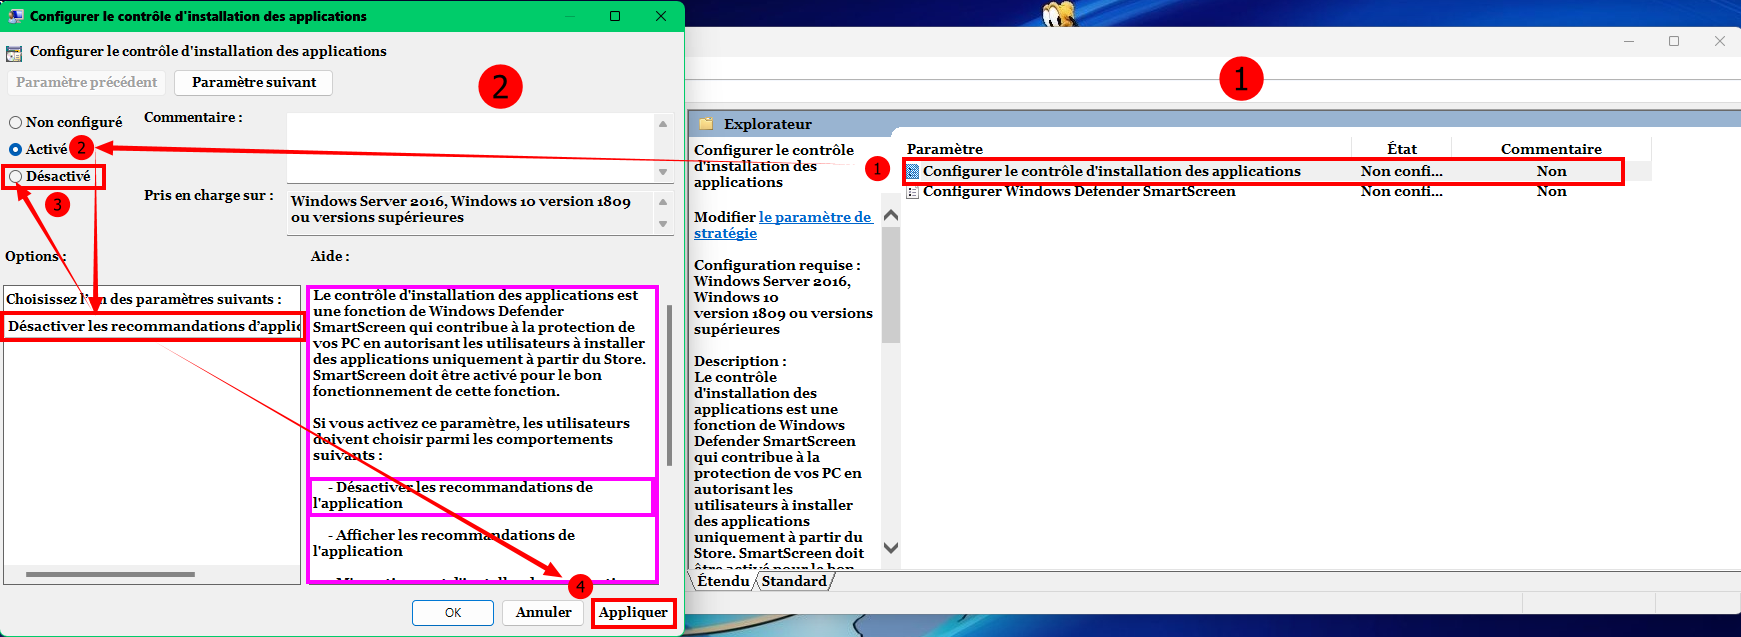Click the description pane scroll-down chevron
The height and width of the screenshot is (637, 1741).
point(891,548)
